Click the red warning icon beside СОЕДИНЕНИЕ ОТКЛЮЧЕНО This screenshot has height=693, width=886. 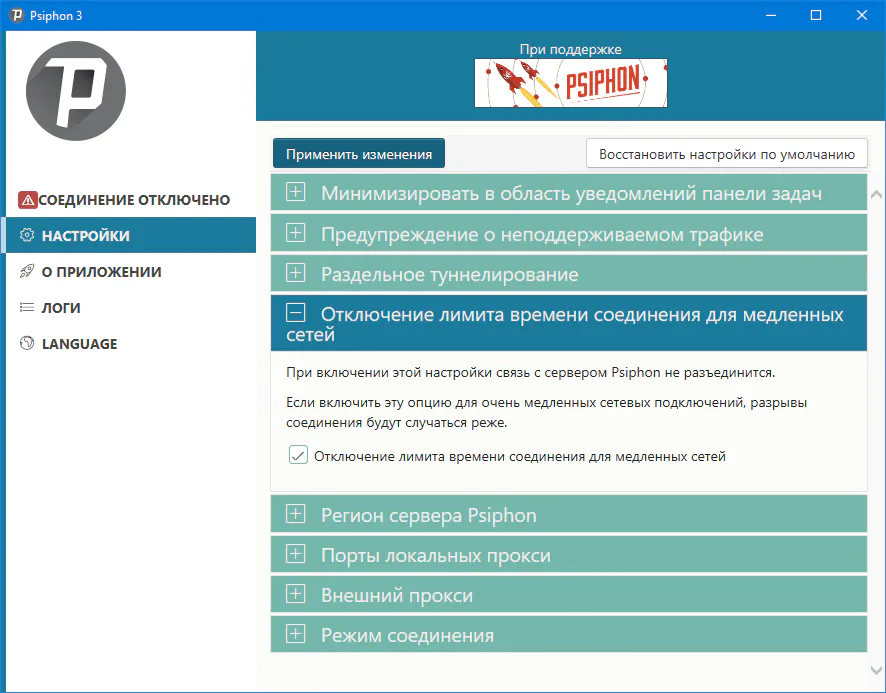pos(28,200)
